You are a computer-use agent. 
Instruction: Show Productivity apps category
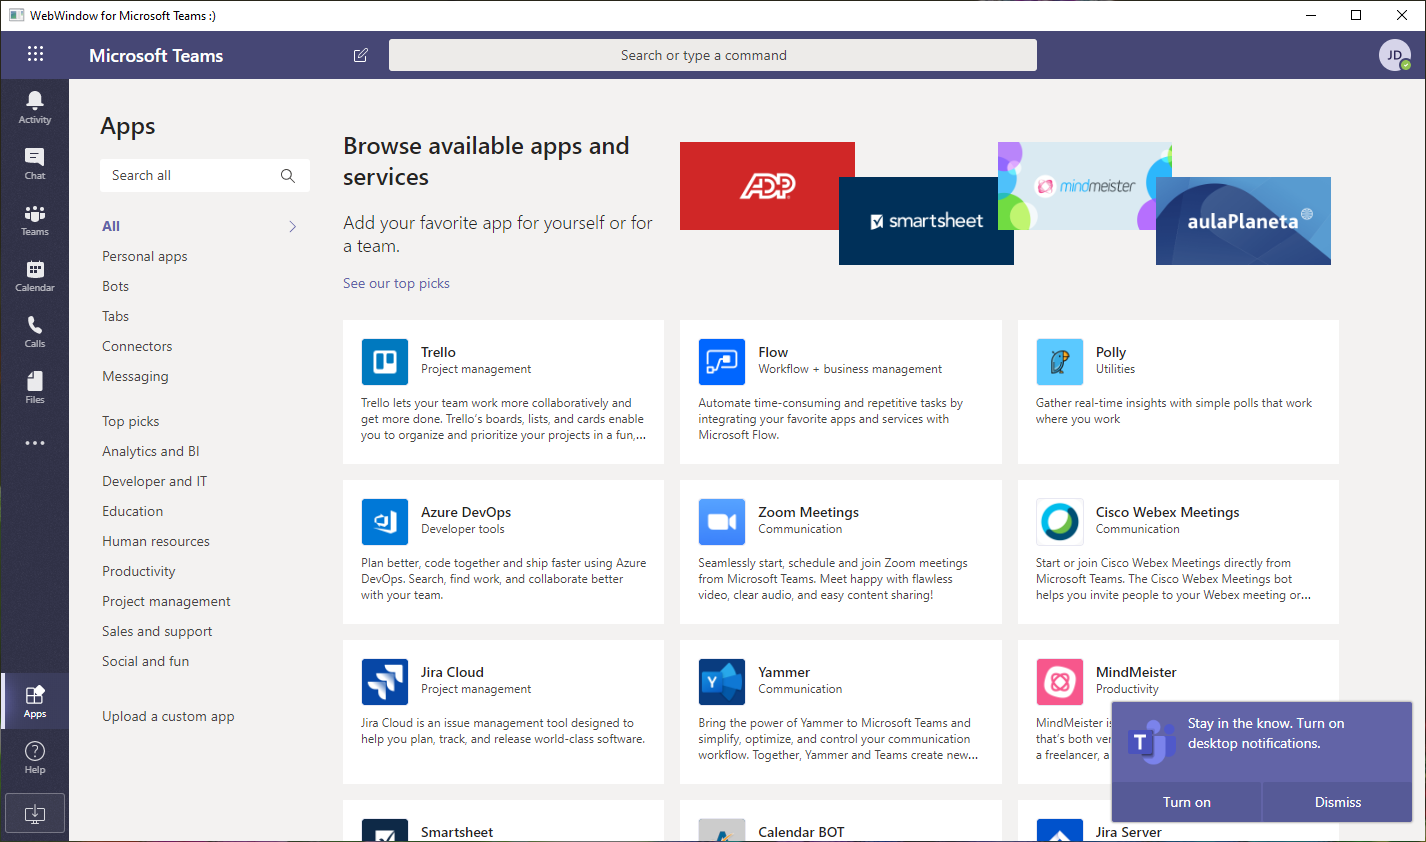[x=139, y=571]
